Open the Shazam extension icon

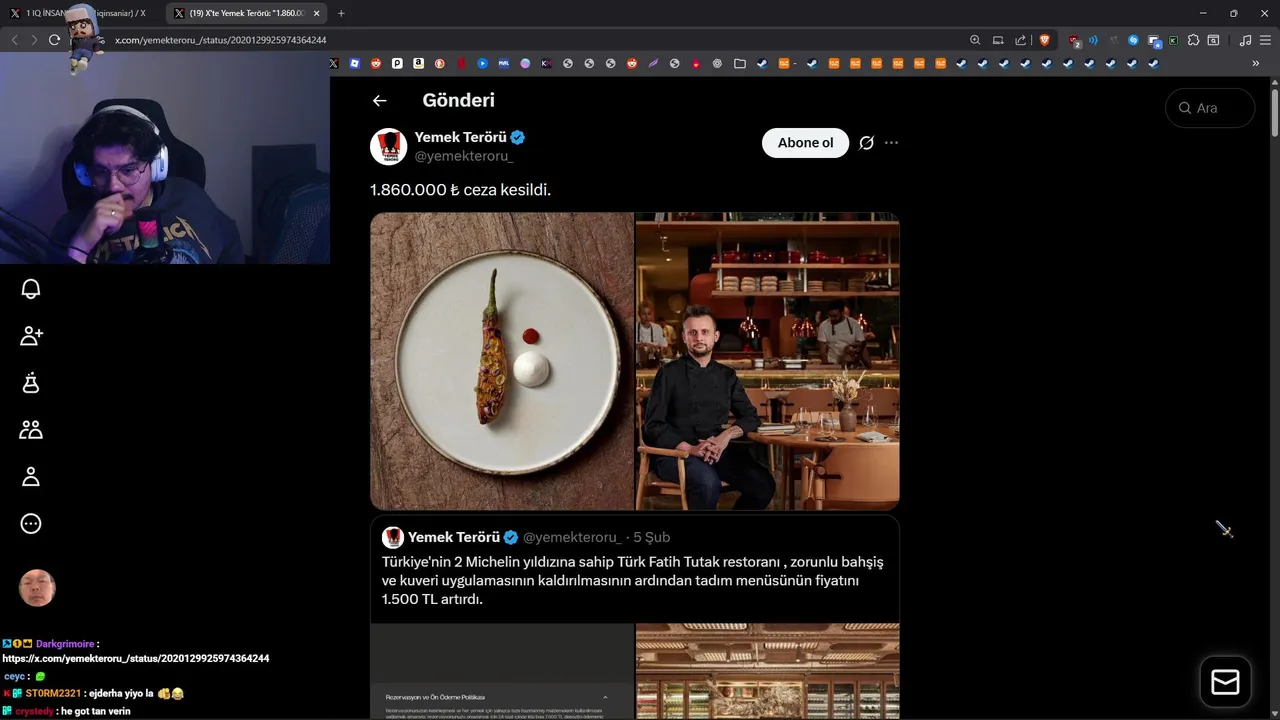(x=1133, y=40)
